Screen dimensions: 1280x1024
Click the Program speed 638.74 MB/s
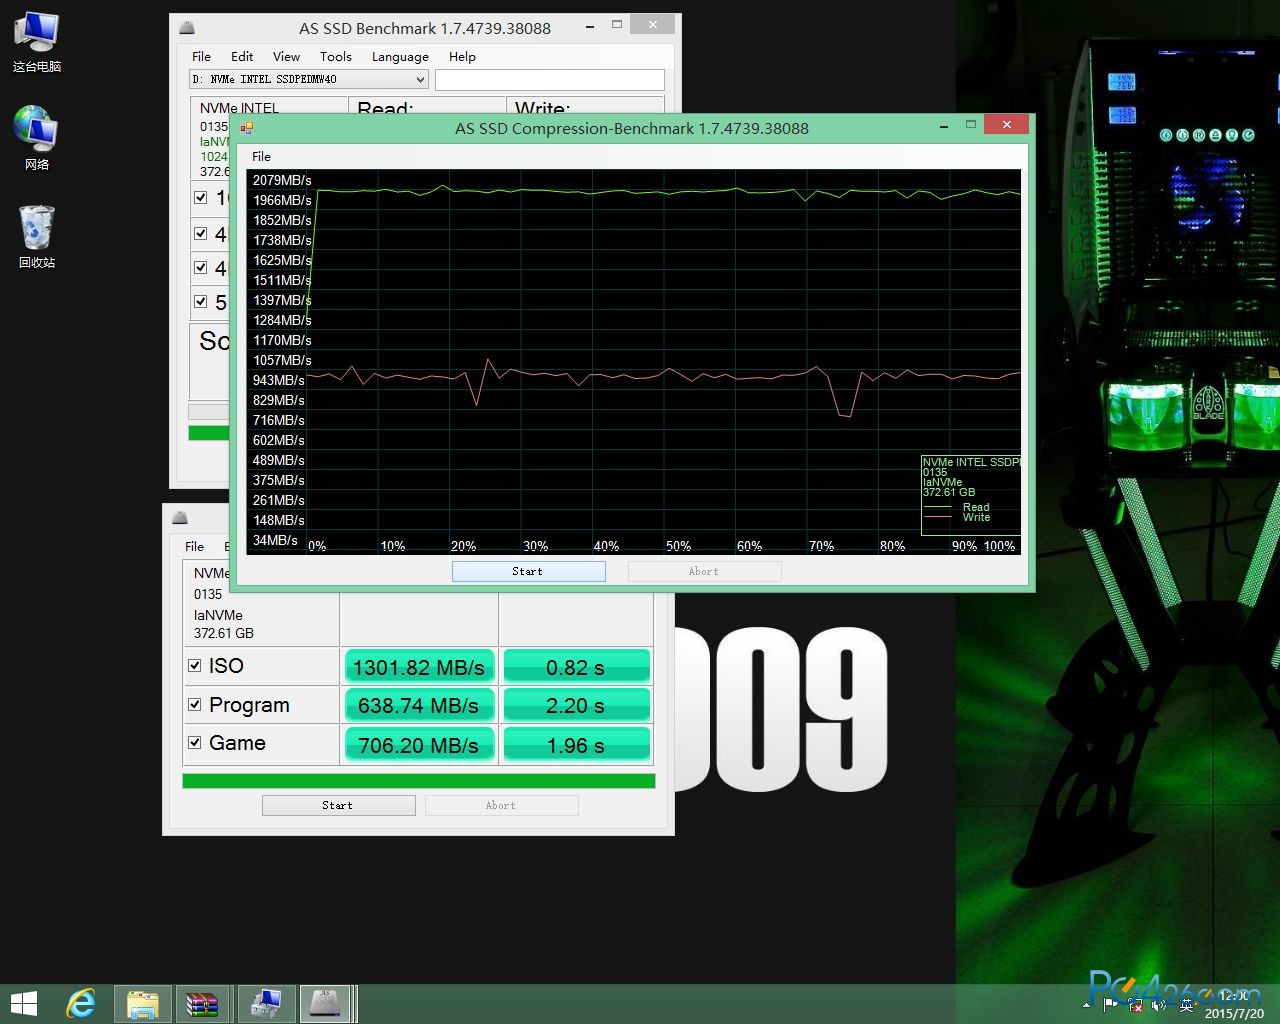click(418, 705)
